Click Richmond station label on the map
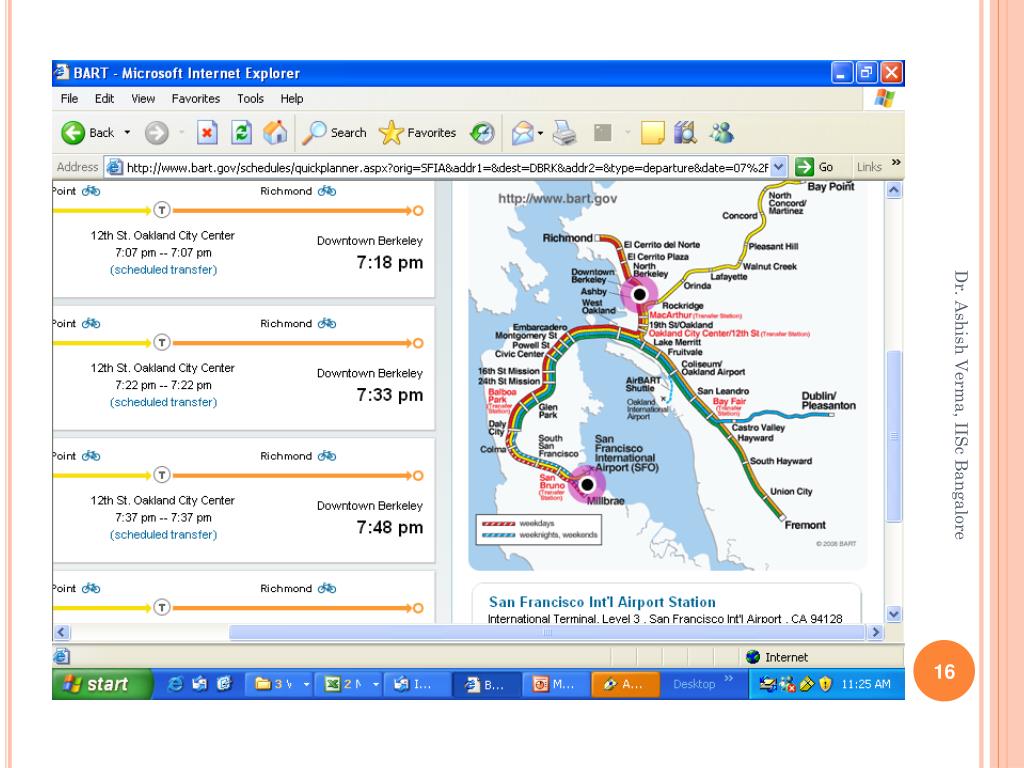1024x768 pixels. pyautogui.click(x=568, y=238)
